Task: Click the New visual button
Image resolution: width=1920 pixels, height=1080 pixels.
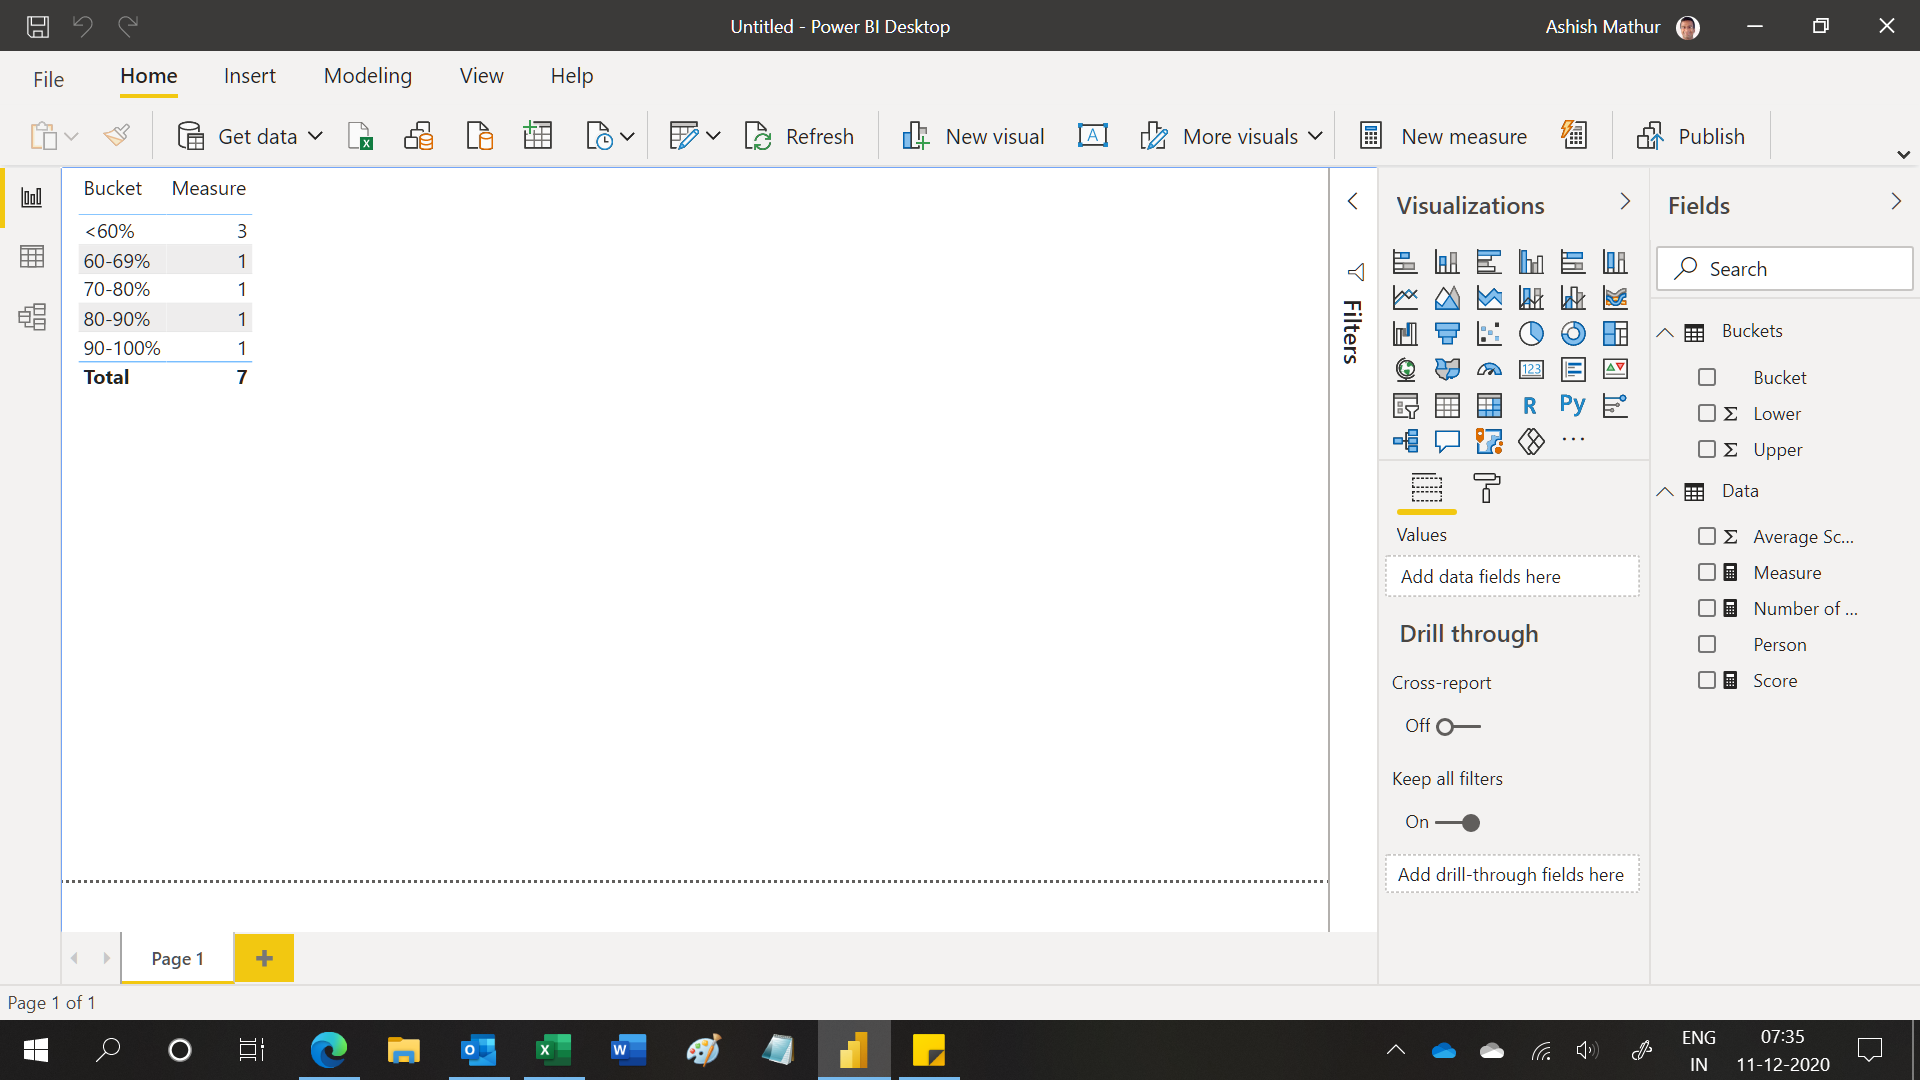Action: [x=973, y=136]
